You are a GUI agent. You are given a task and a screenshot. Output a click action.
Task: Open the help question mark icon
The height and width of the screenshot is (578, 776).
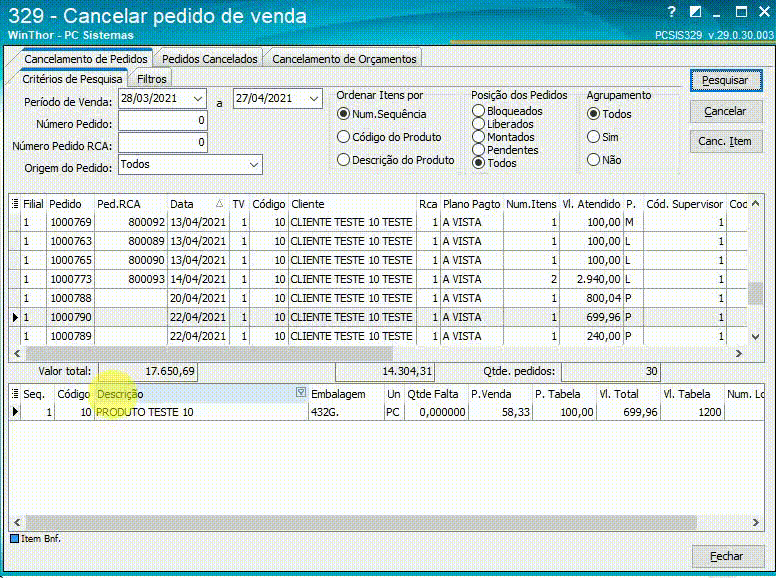pos(671,12)
